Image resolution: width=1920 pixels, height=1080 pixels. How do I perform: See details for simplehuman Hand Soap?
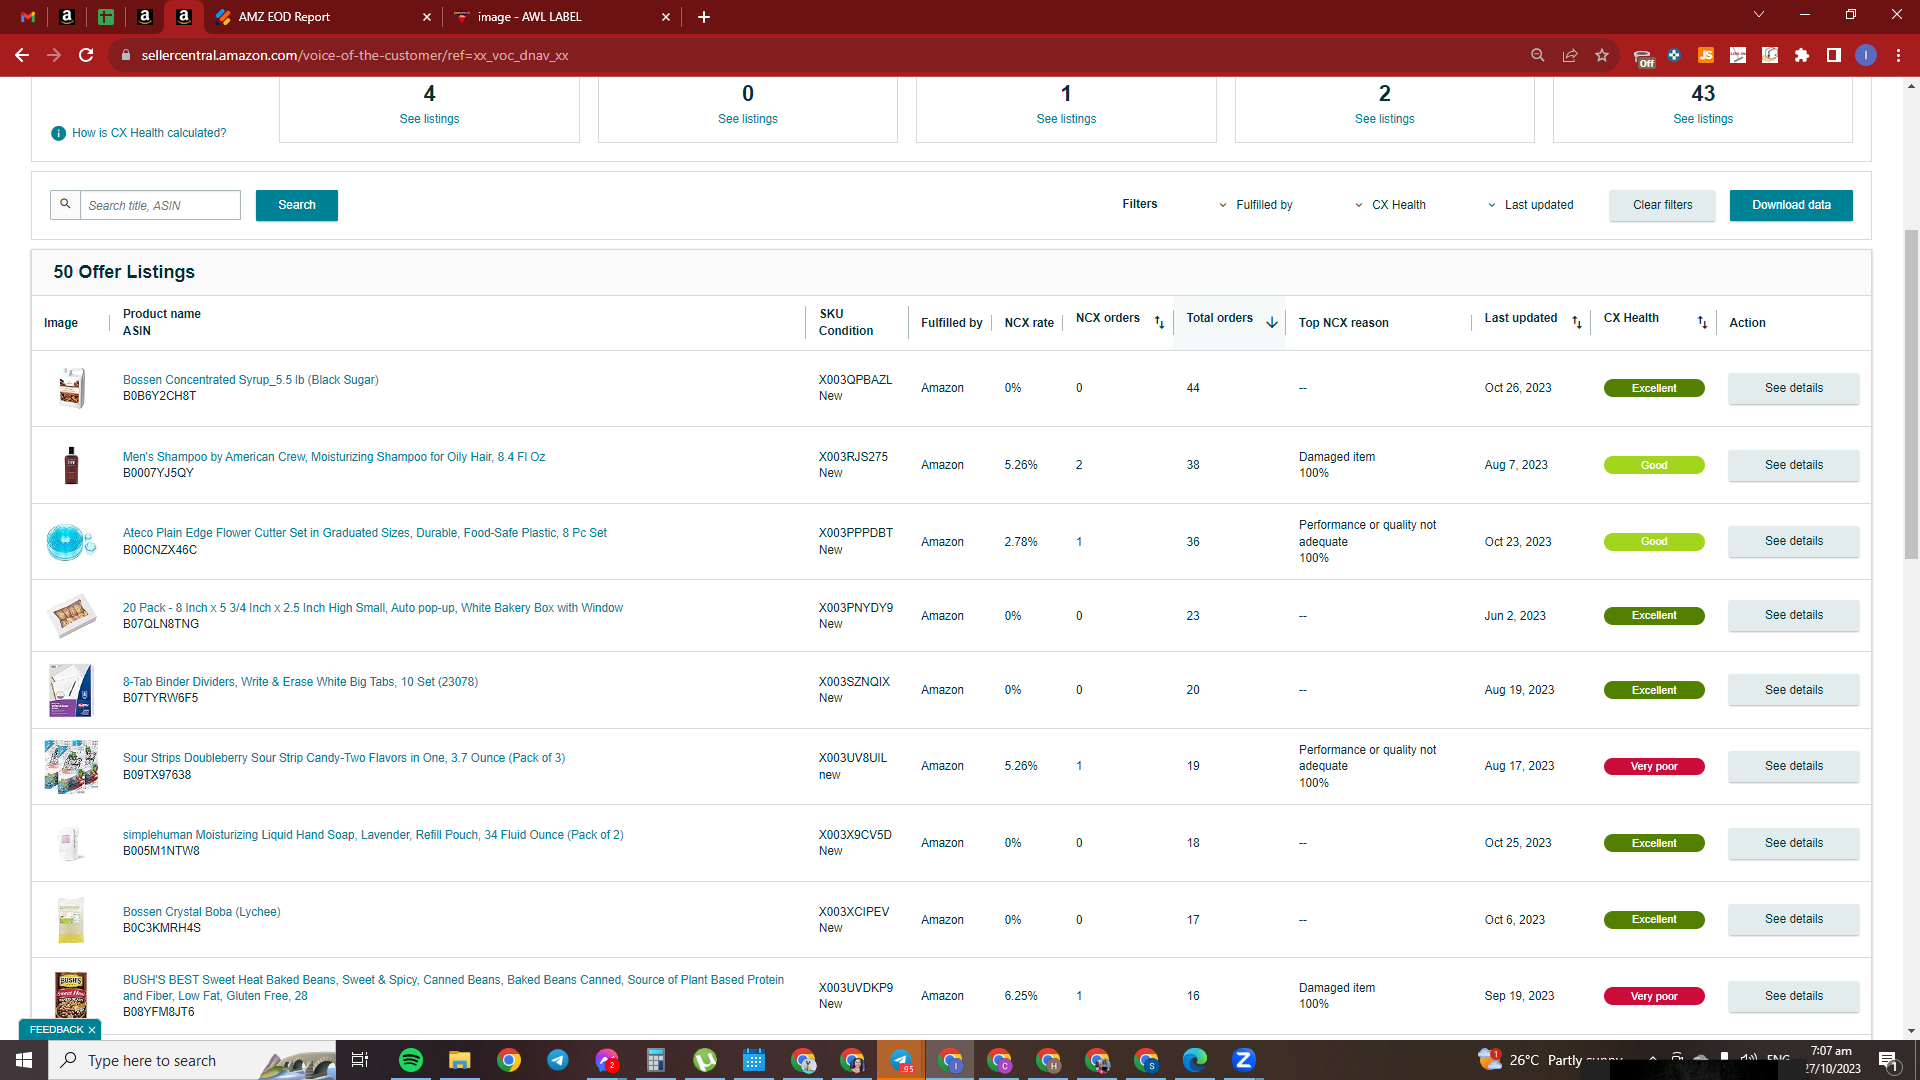[x=1793, y=843]
